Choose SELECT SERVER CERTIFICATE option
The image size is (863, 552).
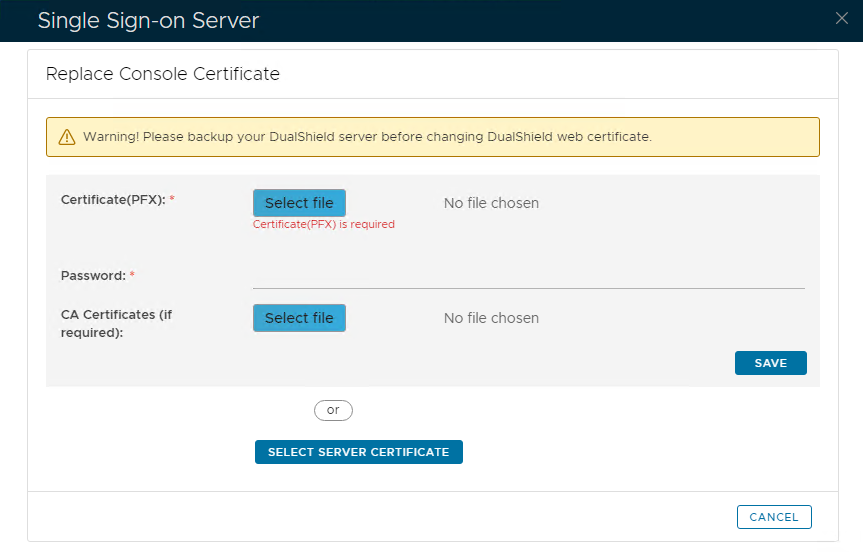[358, 452]
